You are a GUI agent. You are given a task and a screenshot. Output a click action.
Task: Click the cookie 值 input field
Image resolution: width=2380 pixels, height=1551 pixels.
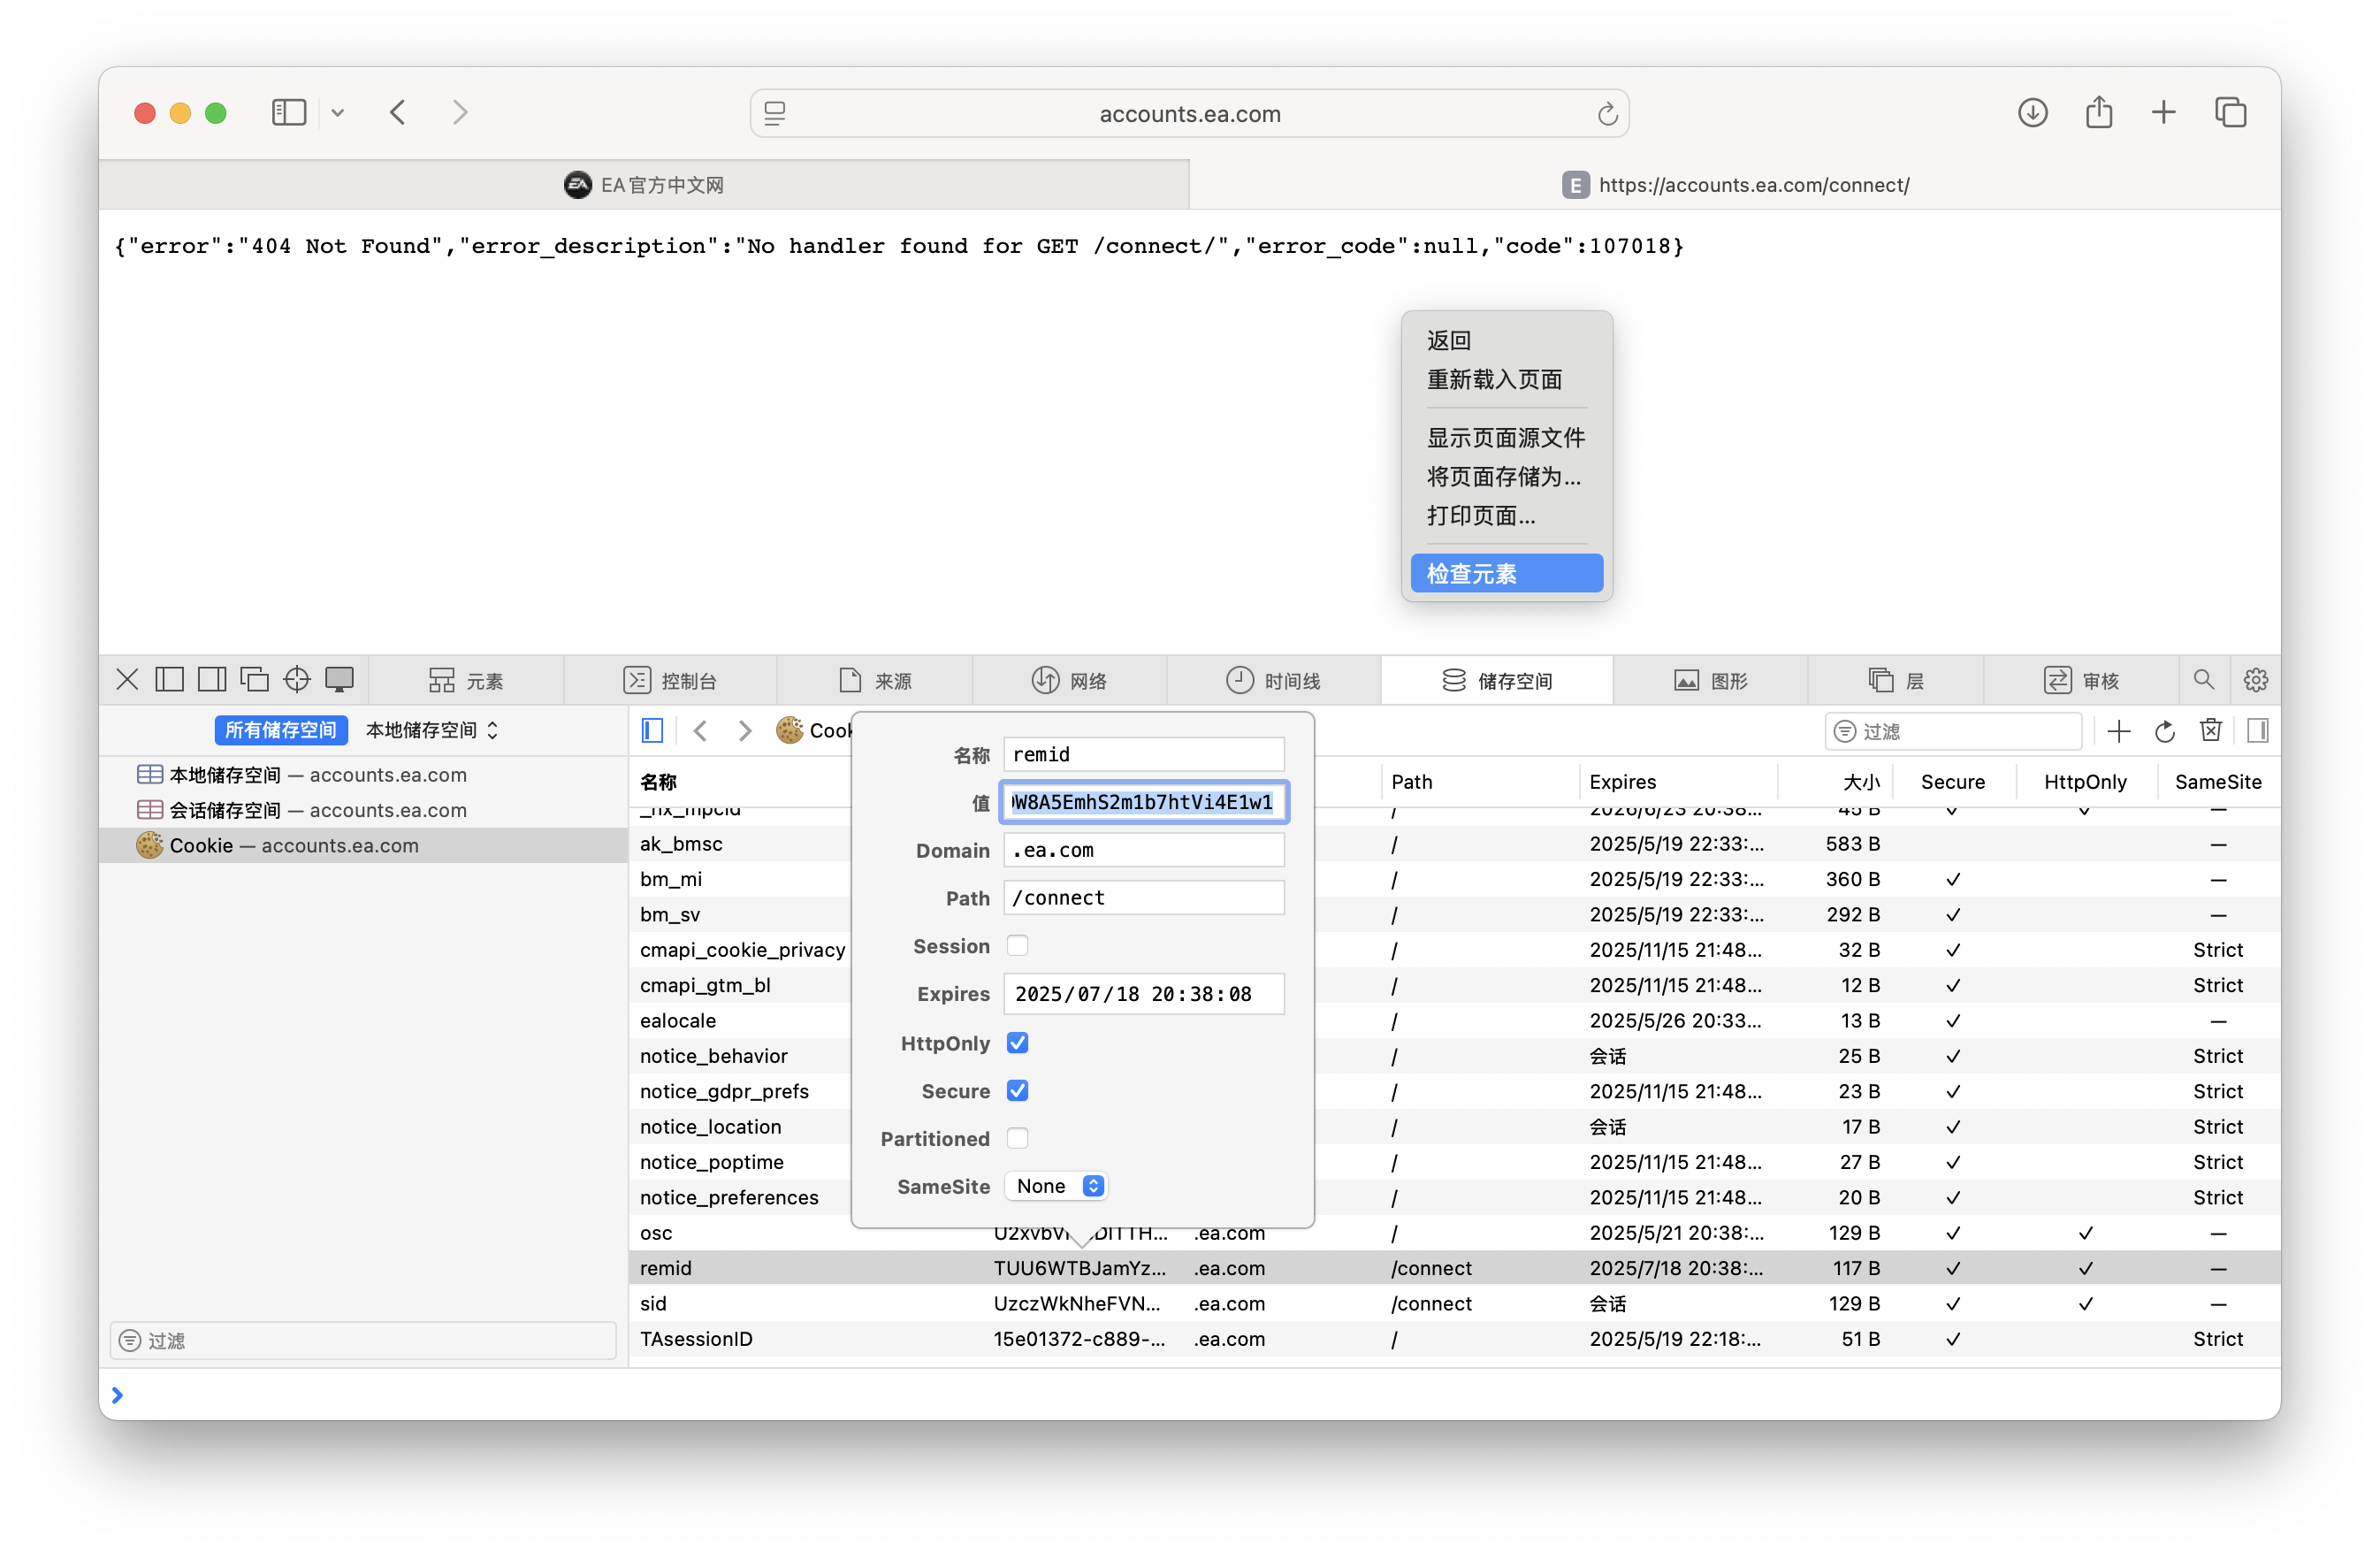(x=1143, y=802)
